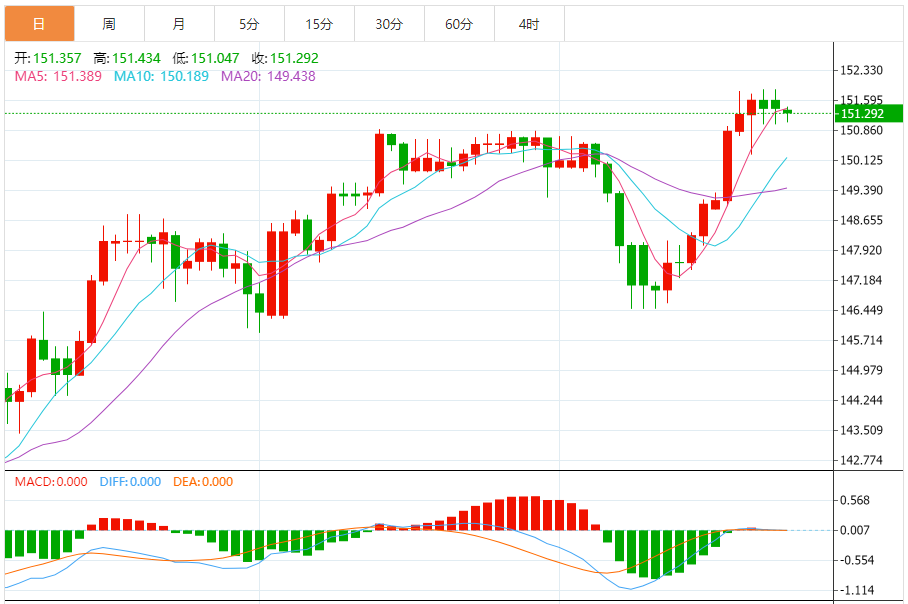
Task: Click the green current price tag 151.292
Action: [869, 114]
